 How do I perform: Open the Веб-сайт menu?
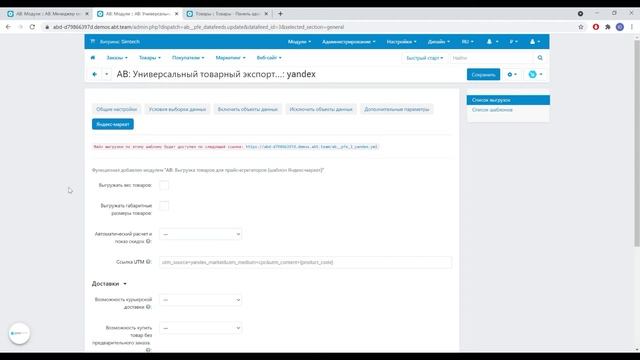269,58
